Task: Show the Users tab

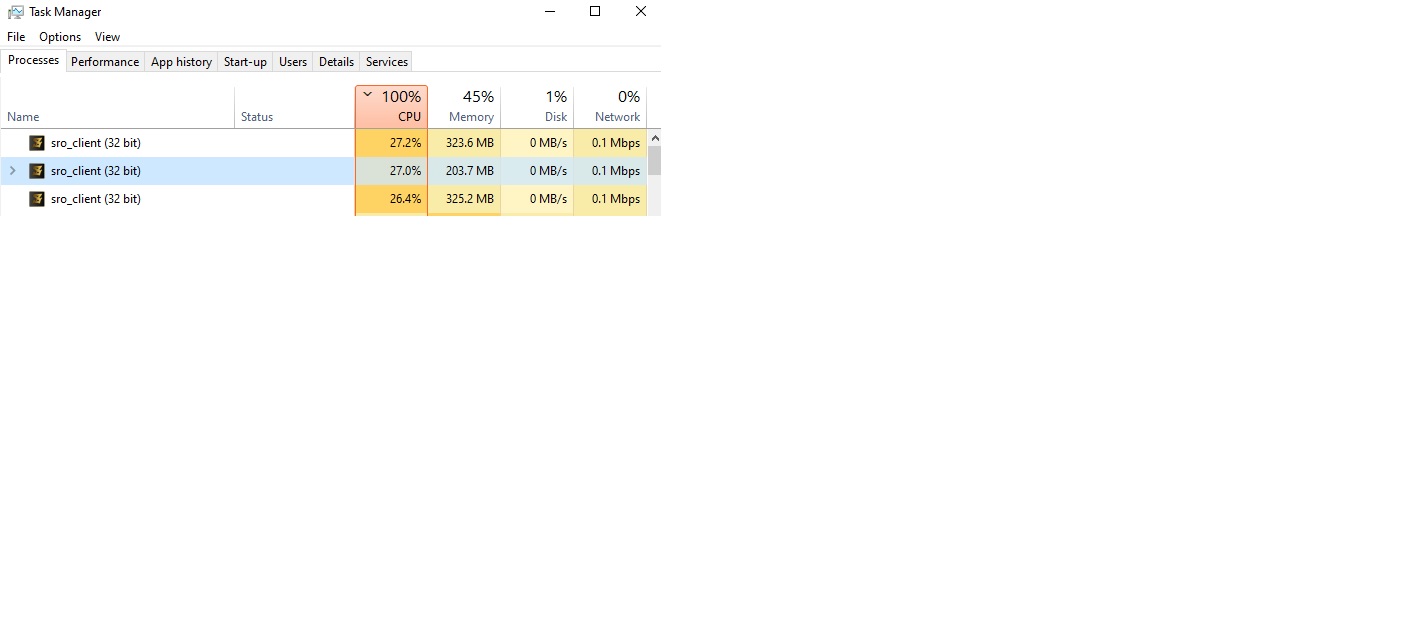Action: pos(293,62)
